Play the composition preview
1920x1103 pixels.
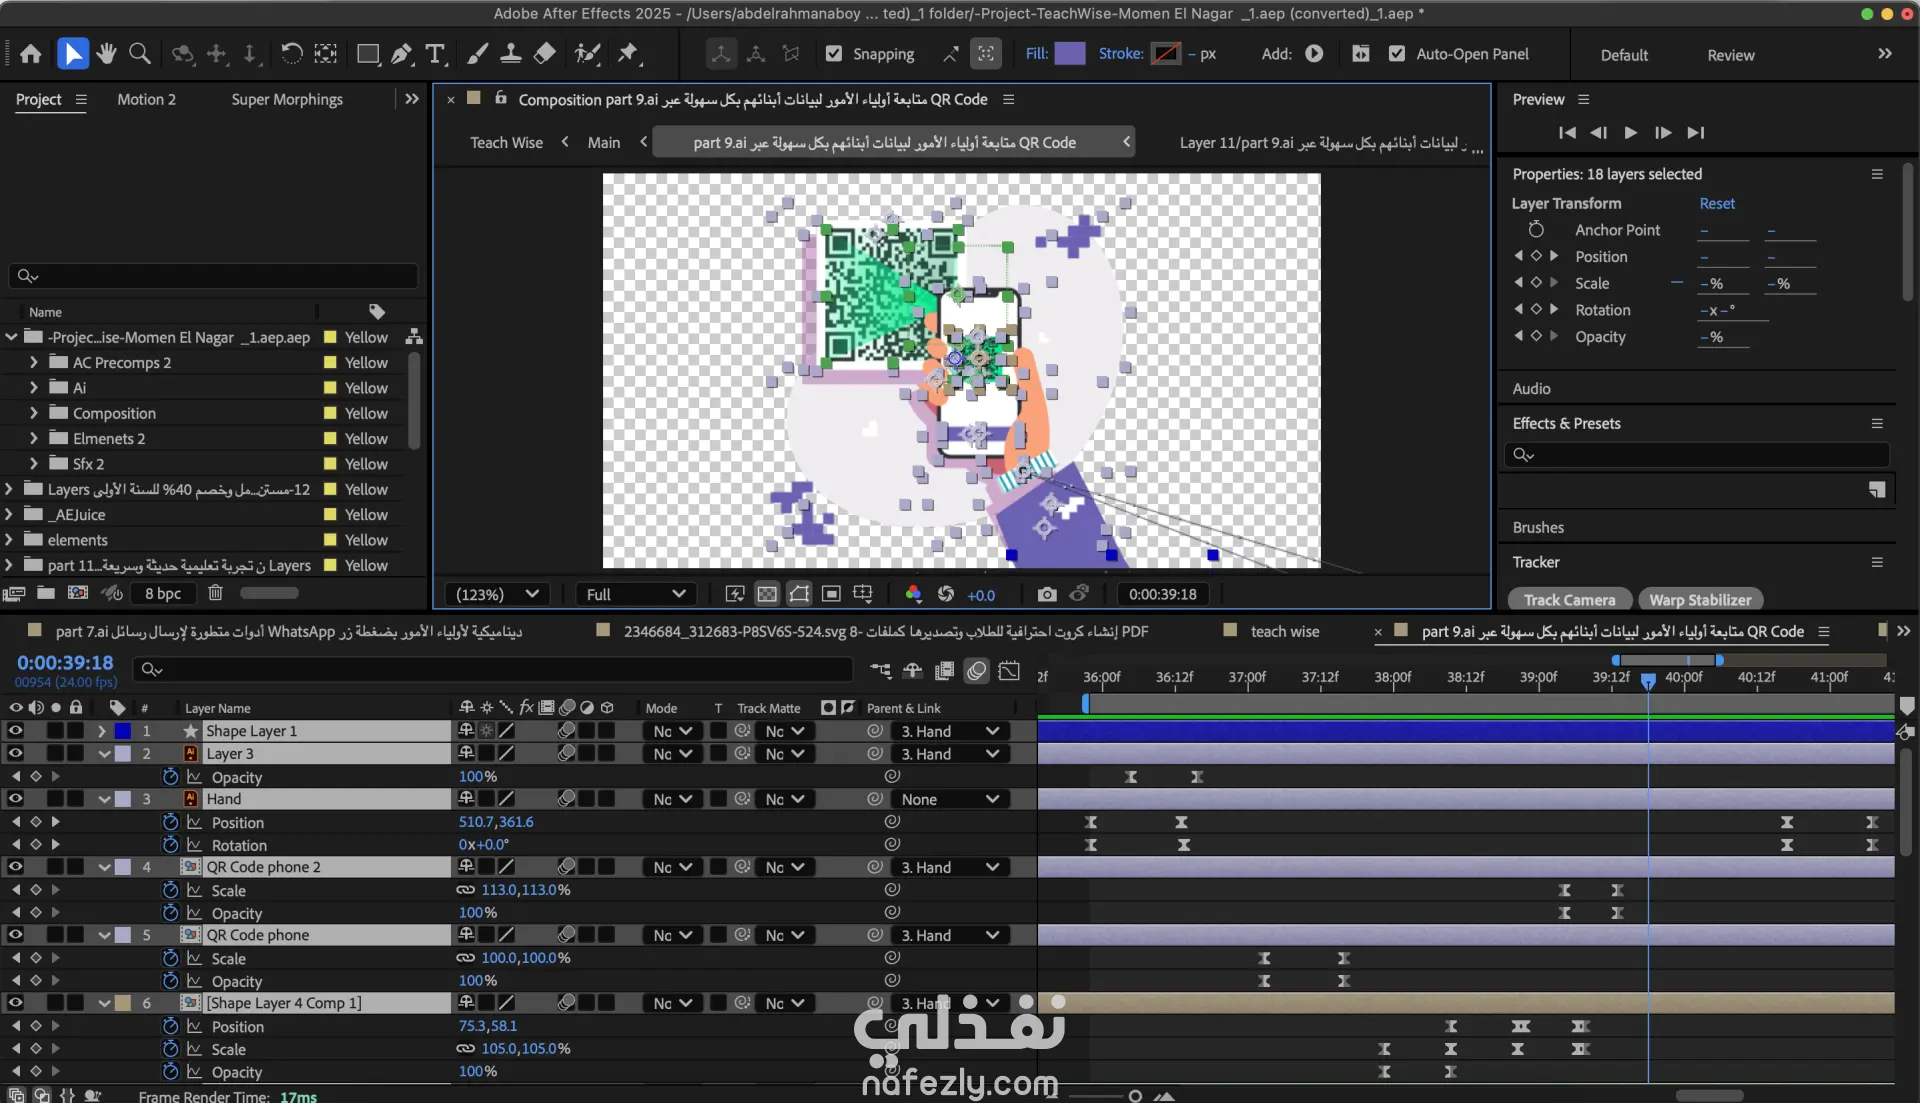[1630, 132]
